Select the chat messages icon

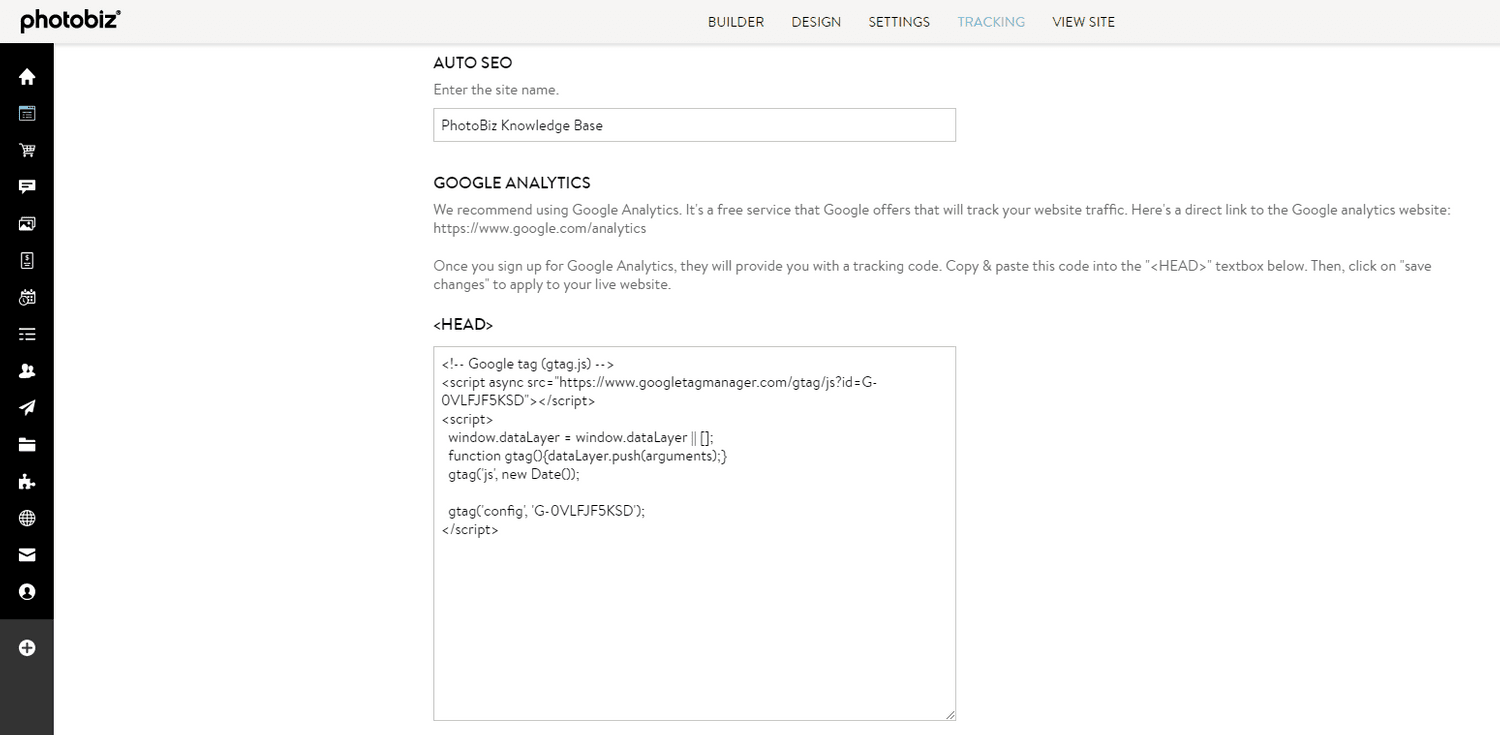click(x=26, y=186)
